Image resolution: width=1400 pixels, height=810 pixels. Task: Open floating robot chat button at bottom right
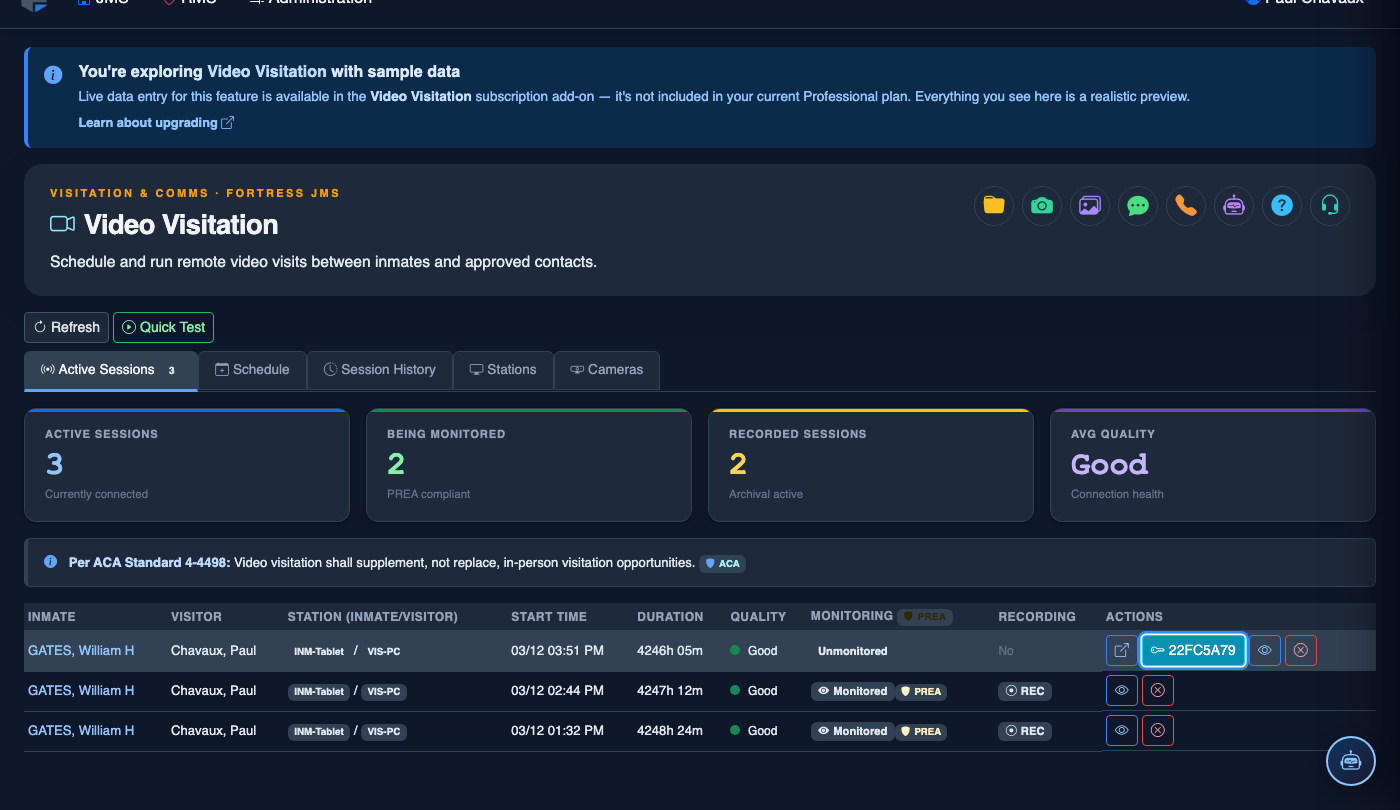point(1351,761)
